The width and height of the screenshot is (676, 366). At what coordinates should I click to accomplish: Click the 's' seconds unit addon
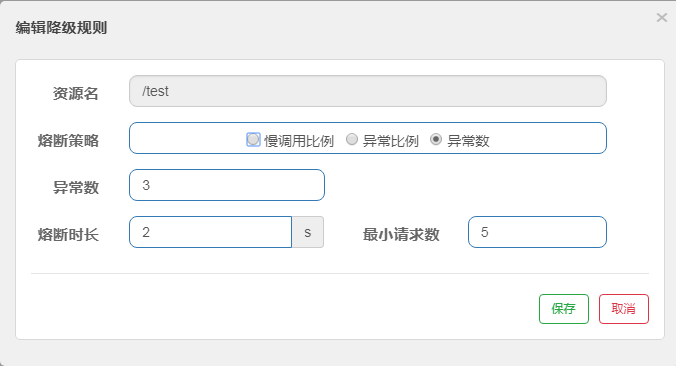307,232
